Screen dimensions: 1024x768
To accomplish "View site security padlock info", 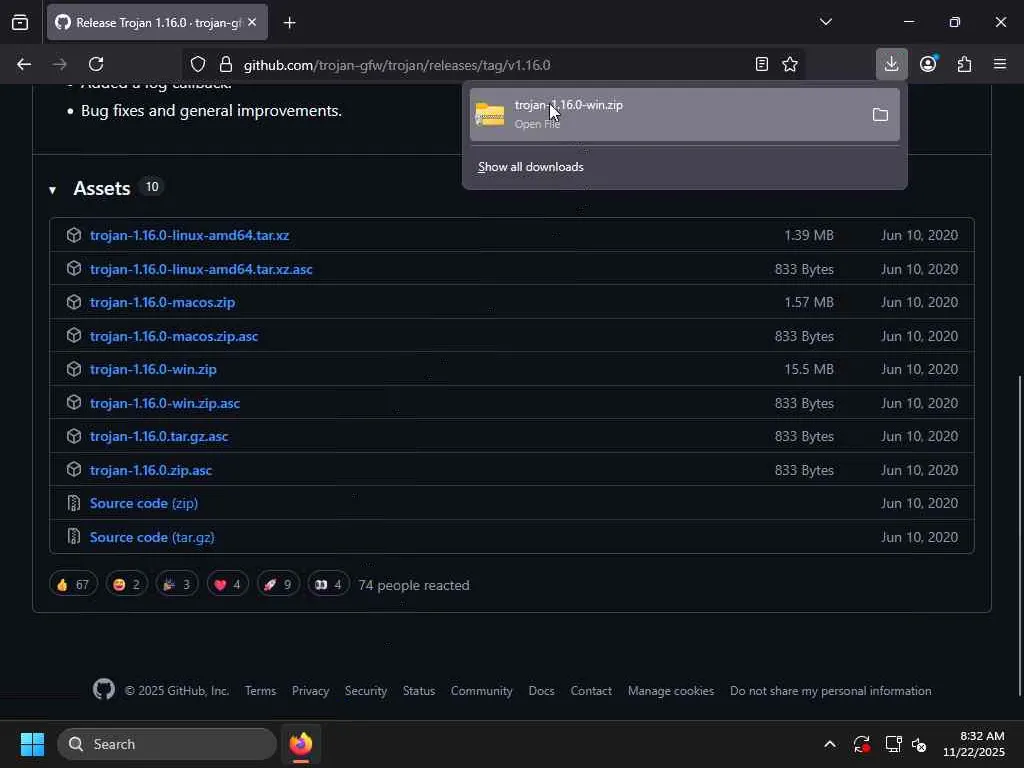I will pos(226,64).
